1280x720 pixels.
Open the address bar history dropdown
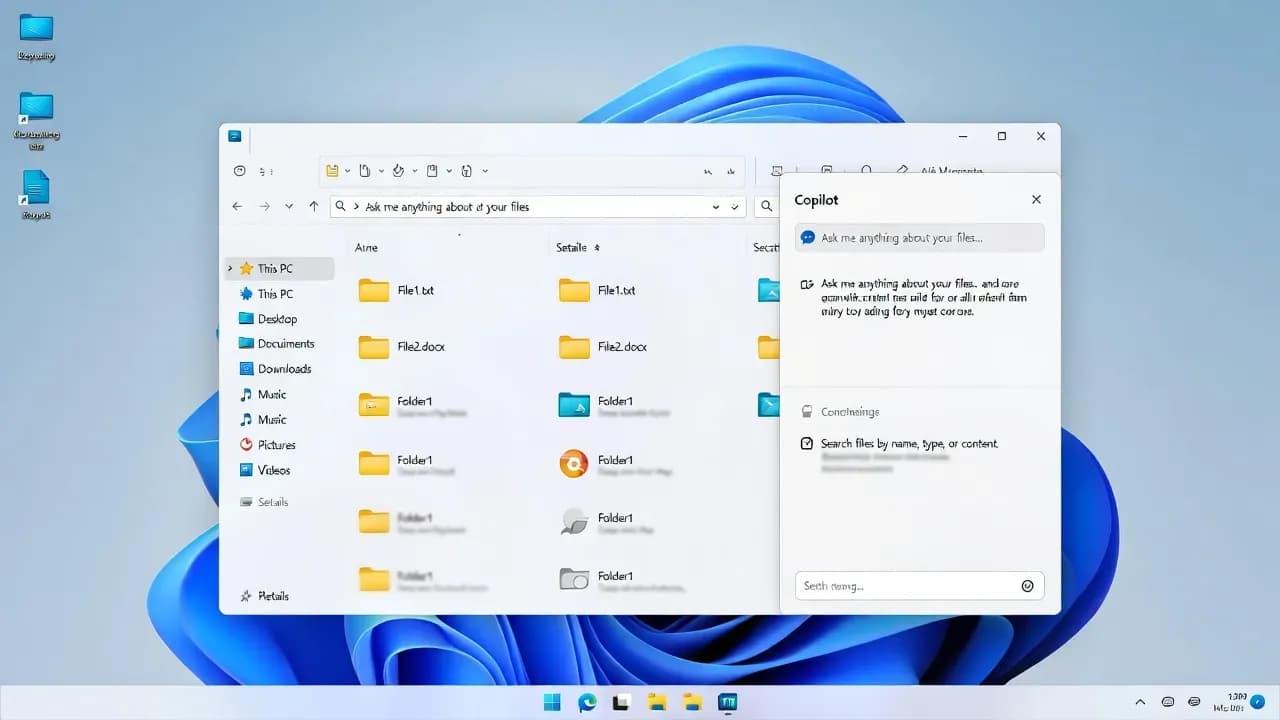pos(715,206)
